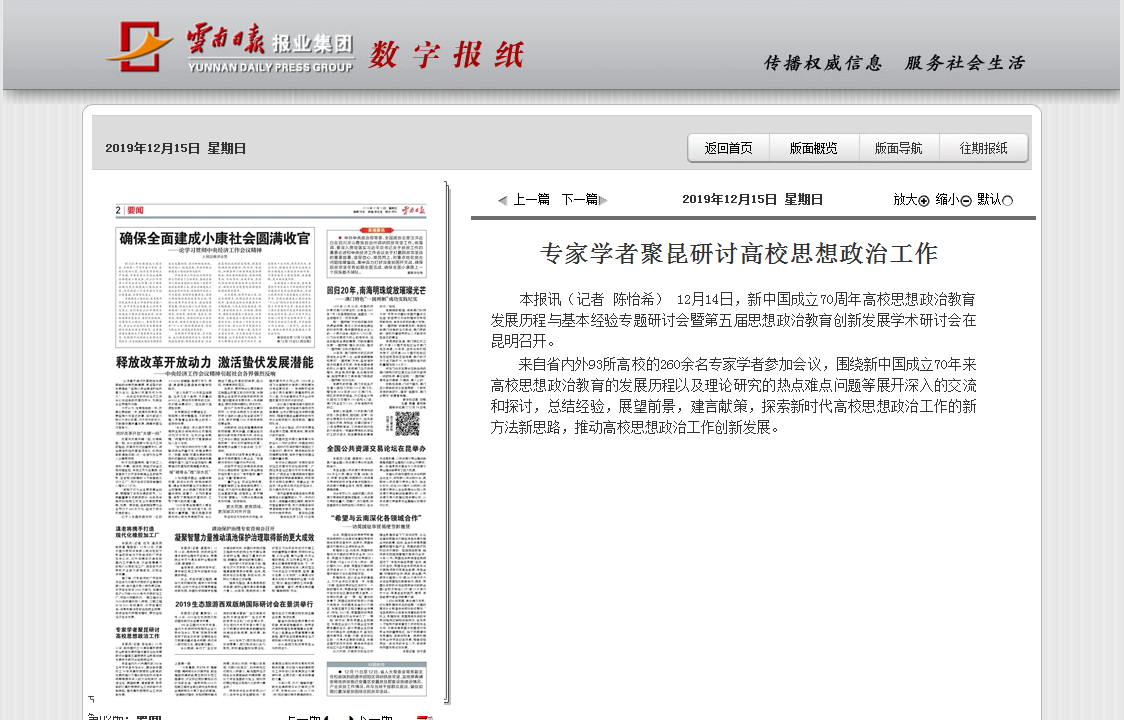Reset text size with 默认
Screen dimensions: 1124x720
click(988, 199)
